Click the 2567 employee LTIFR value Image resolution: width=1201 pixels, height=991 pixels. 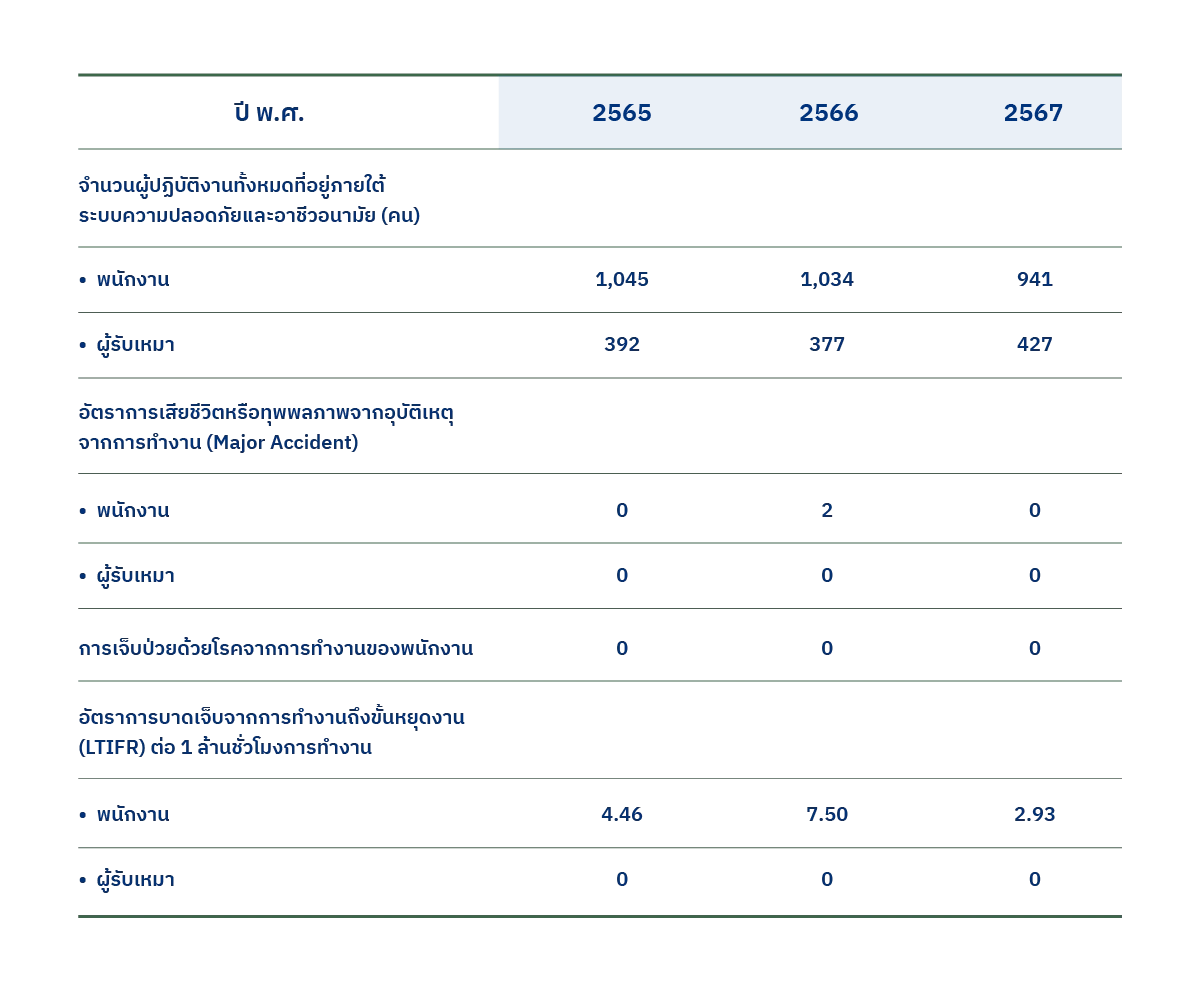point(1035,815)
